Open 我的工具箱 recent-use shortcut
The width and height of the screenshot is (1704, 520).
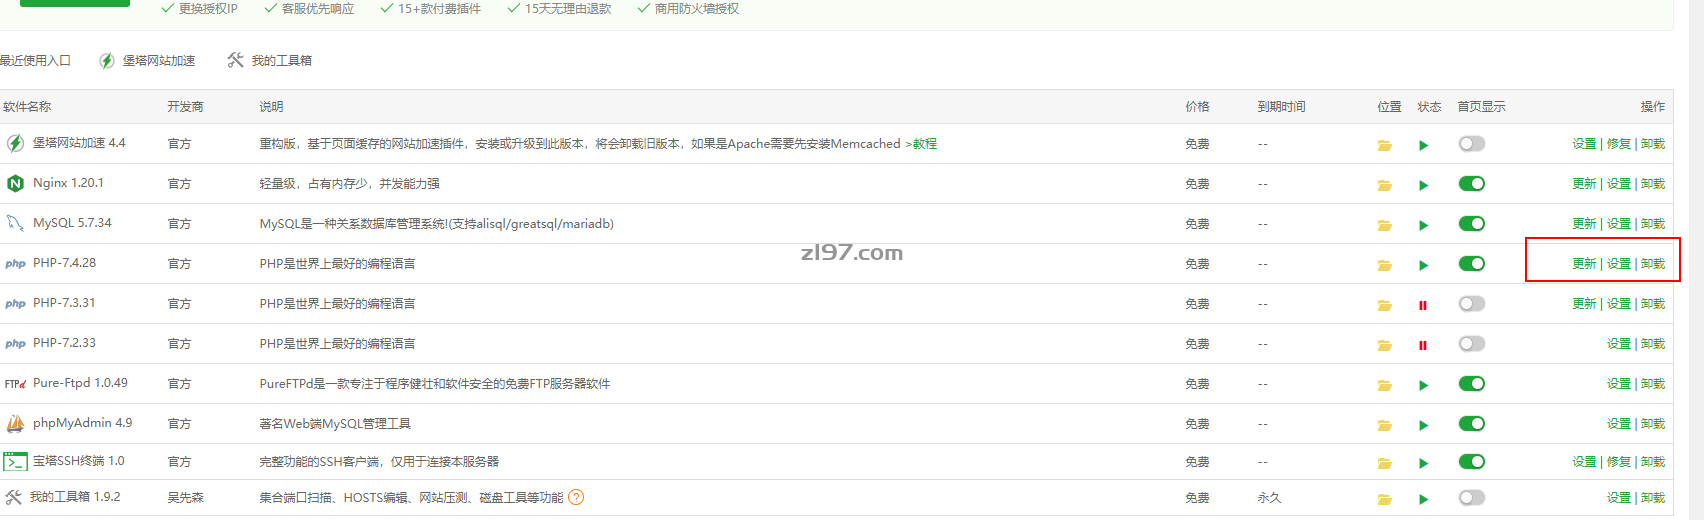(270, 61)
